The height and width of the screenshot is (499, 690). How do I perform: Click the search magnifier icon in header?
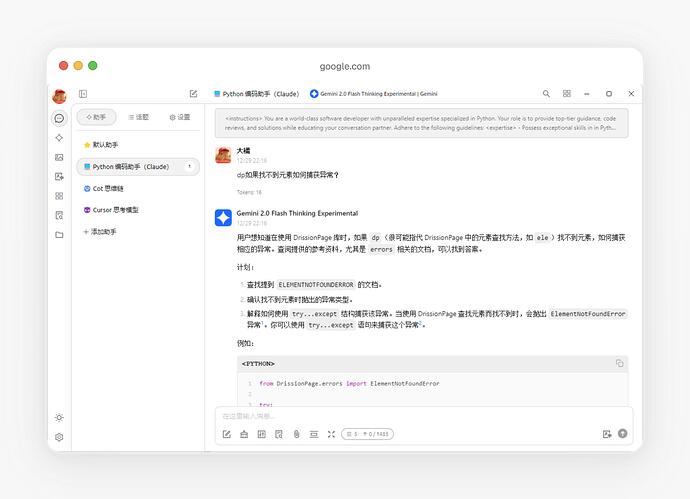tap(546, 94)
